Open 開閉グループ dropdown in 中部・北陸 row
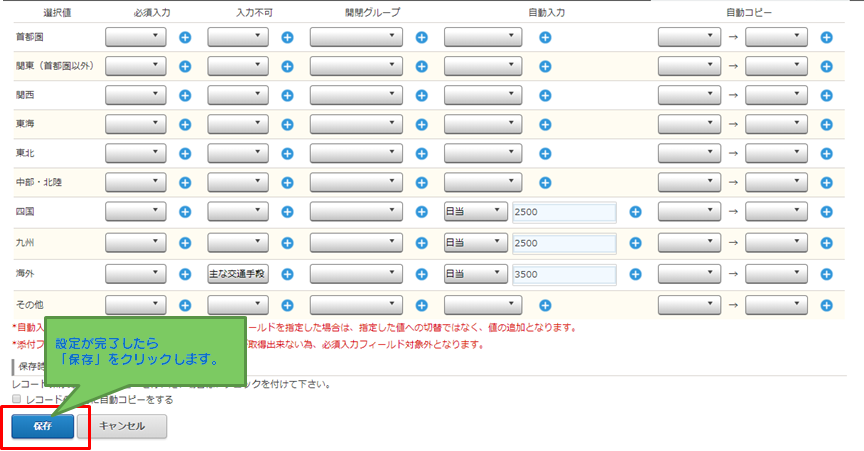 tap(356, 182)
